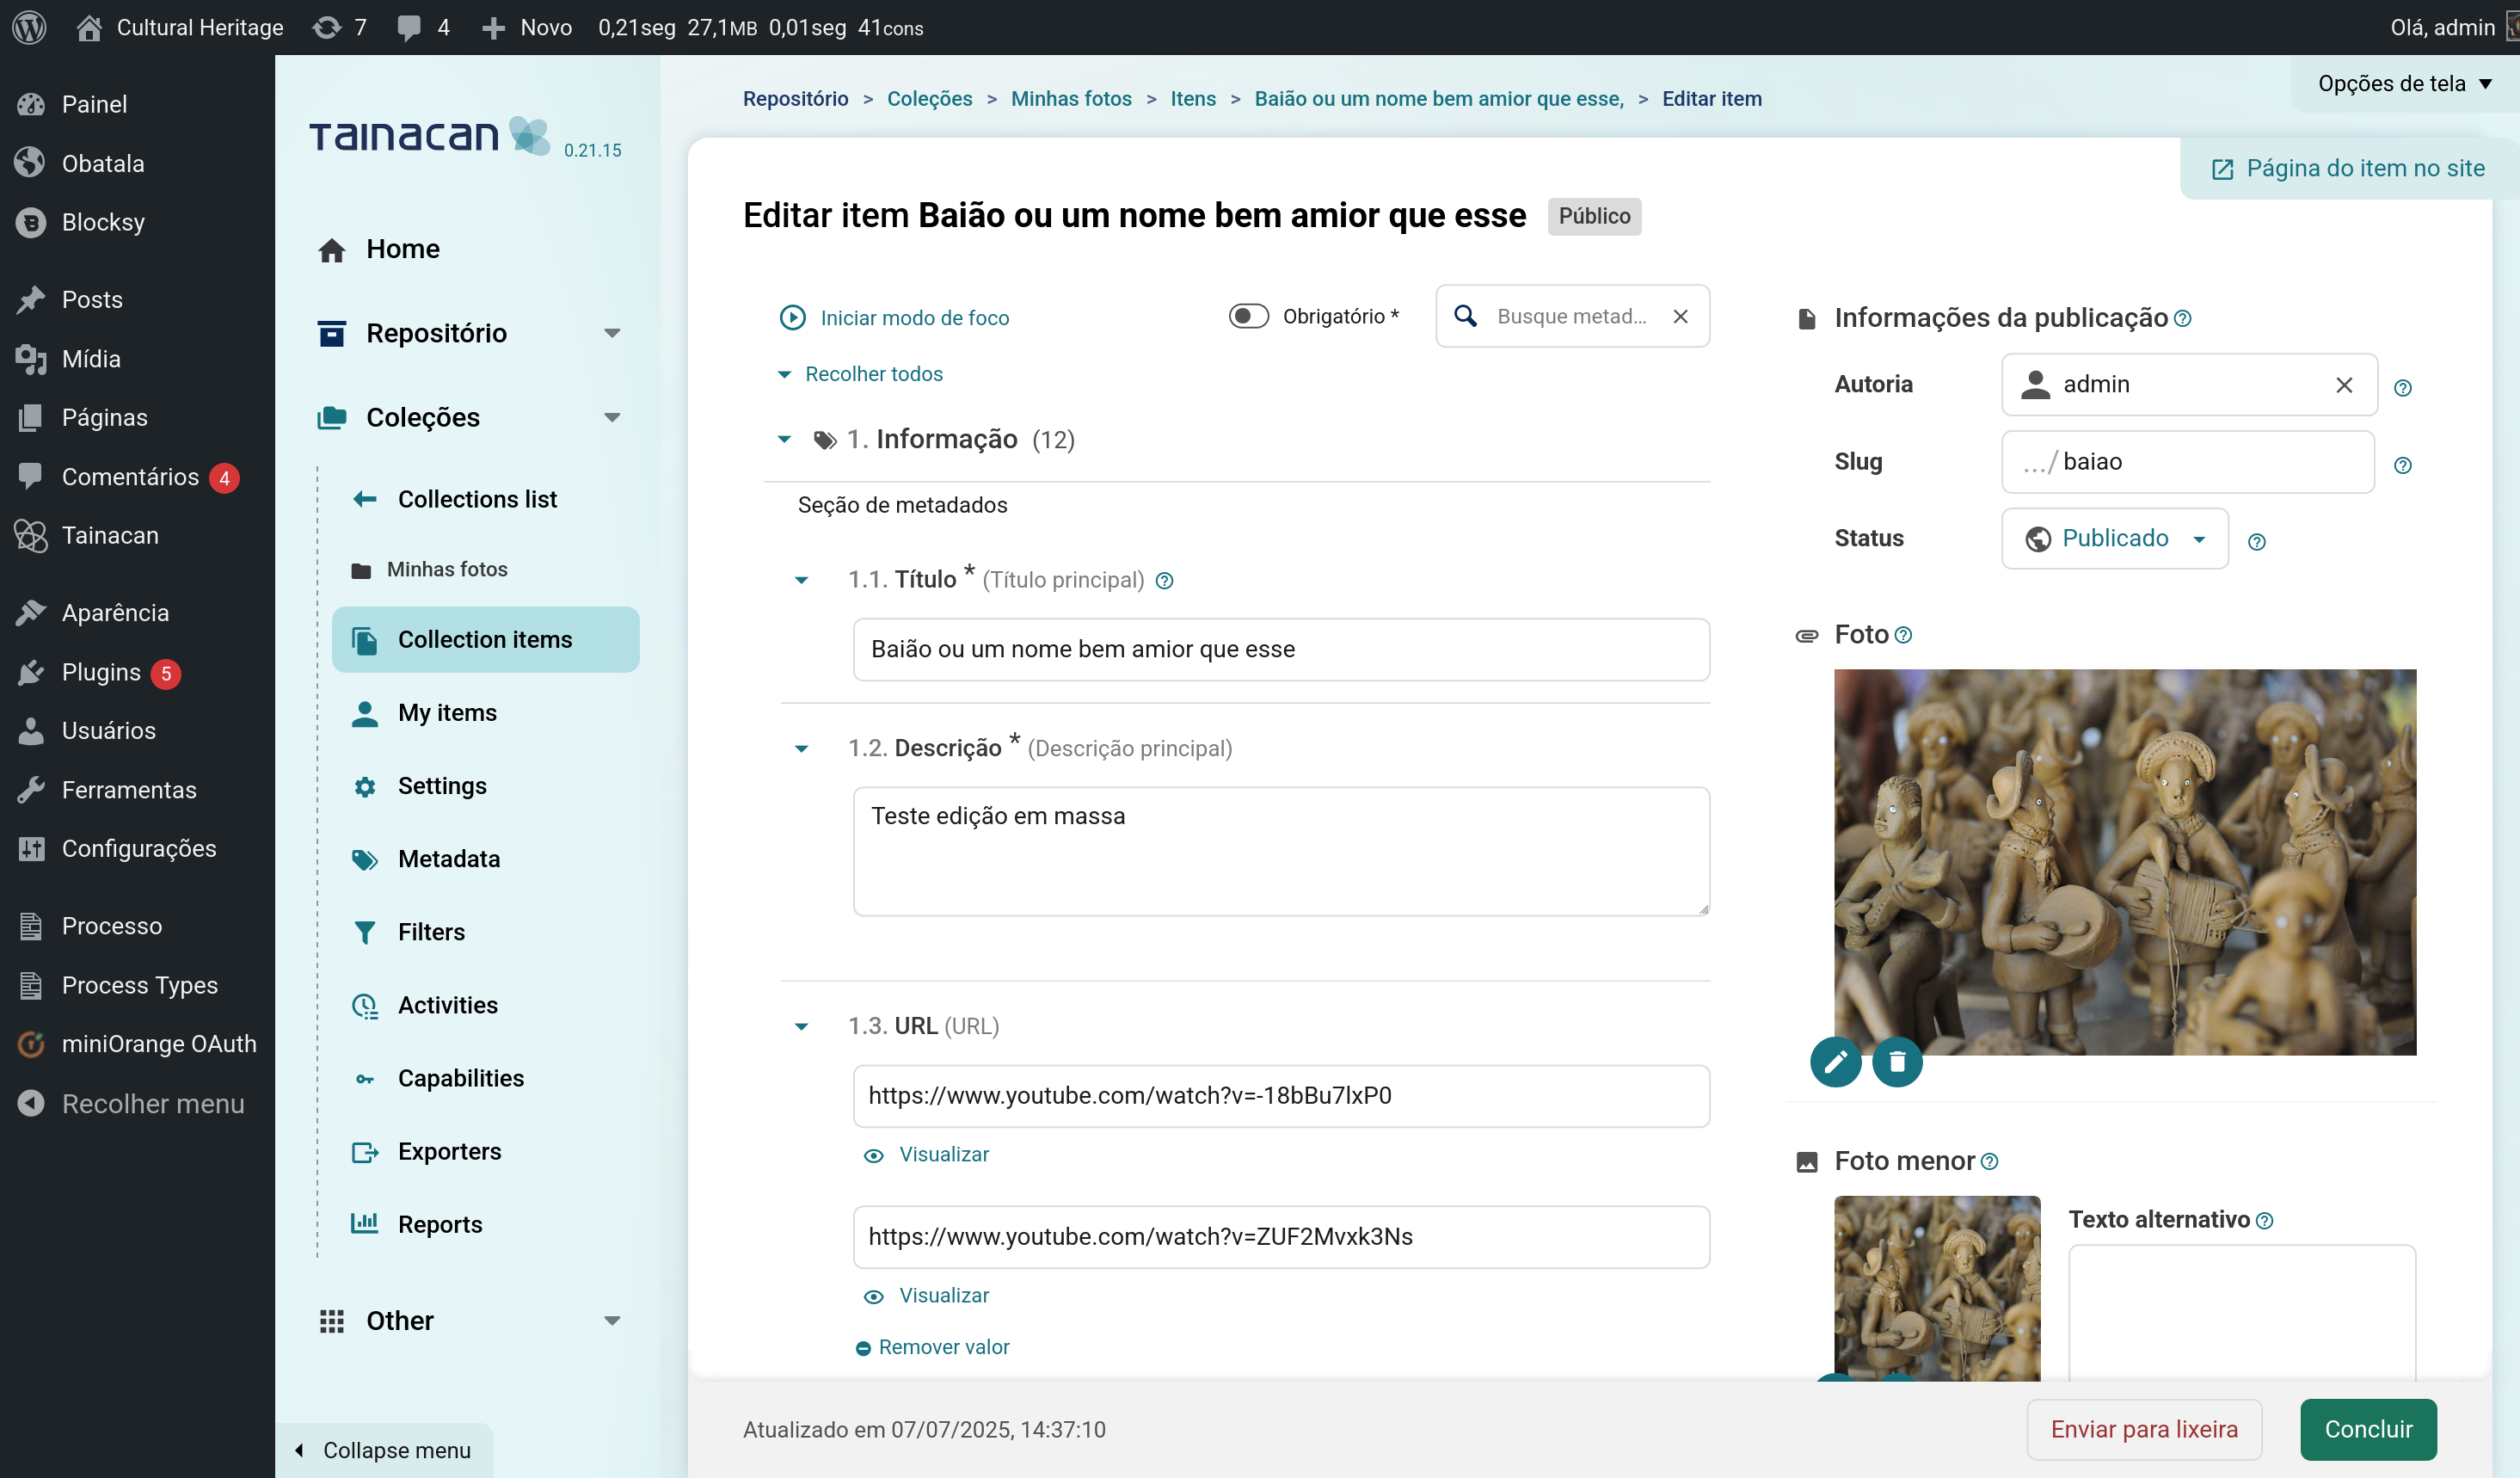Go to Minhas fotos breadcrumb
2520x1478 pixels.
point(1070,98)
